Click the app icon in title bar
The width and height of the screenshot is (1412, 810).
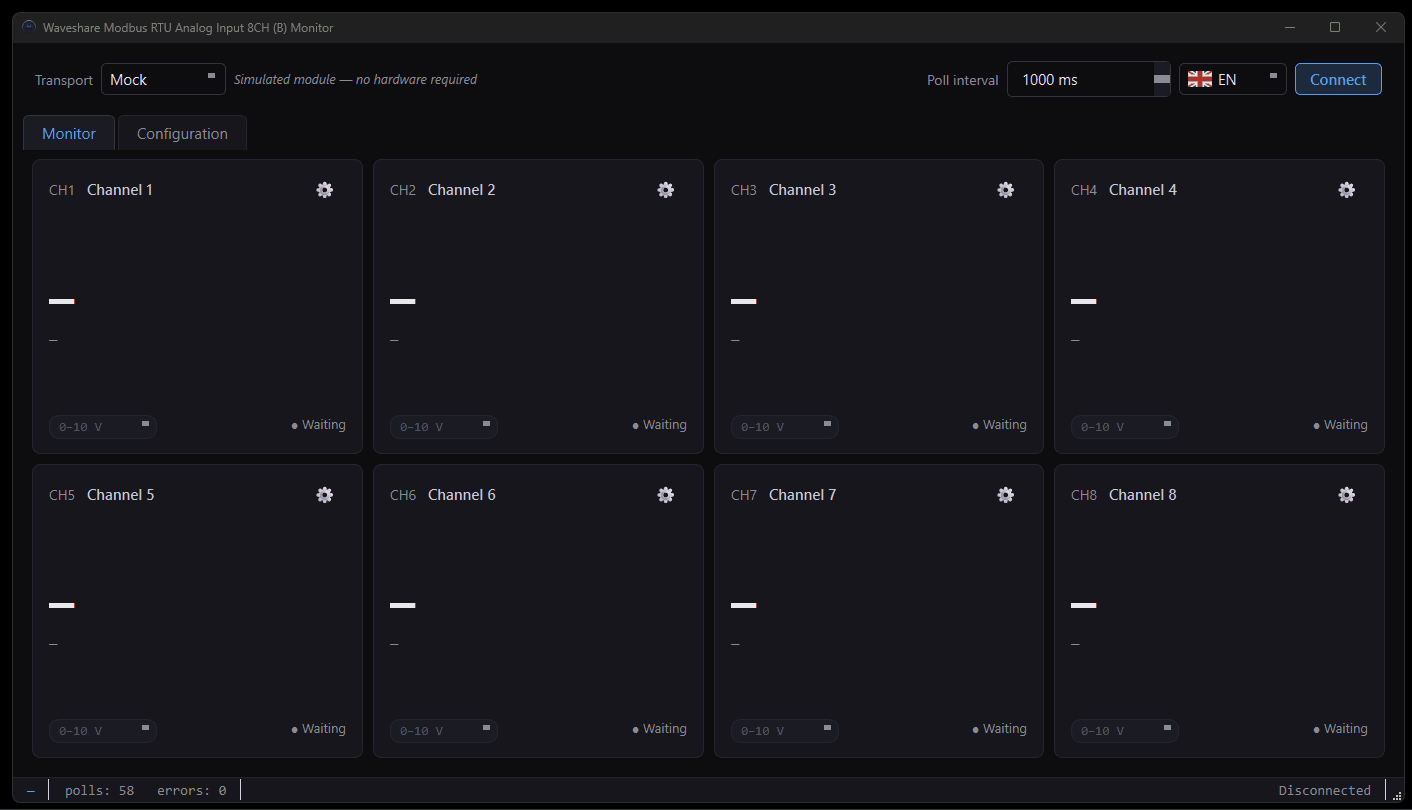(x=28, y=27)
